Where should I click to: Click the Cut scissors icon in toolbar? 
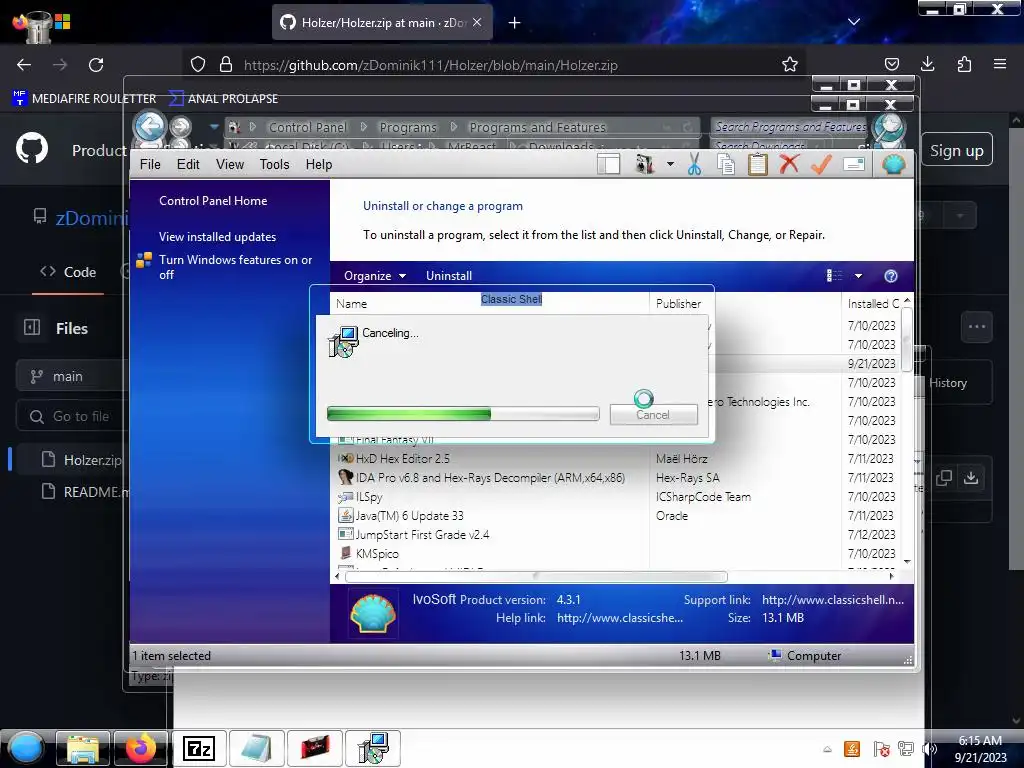[x=694, y=164]
